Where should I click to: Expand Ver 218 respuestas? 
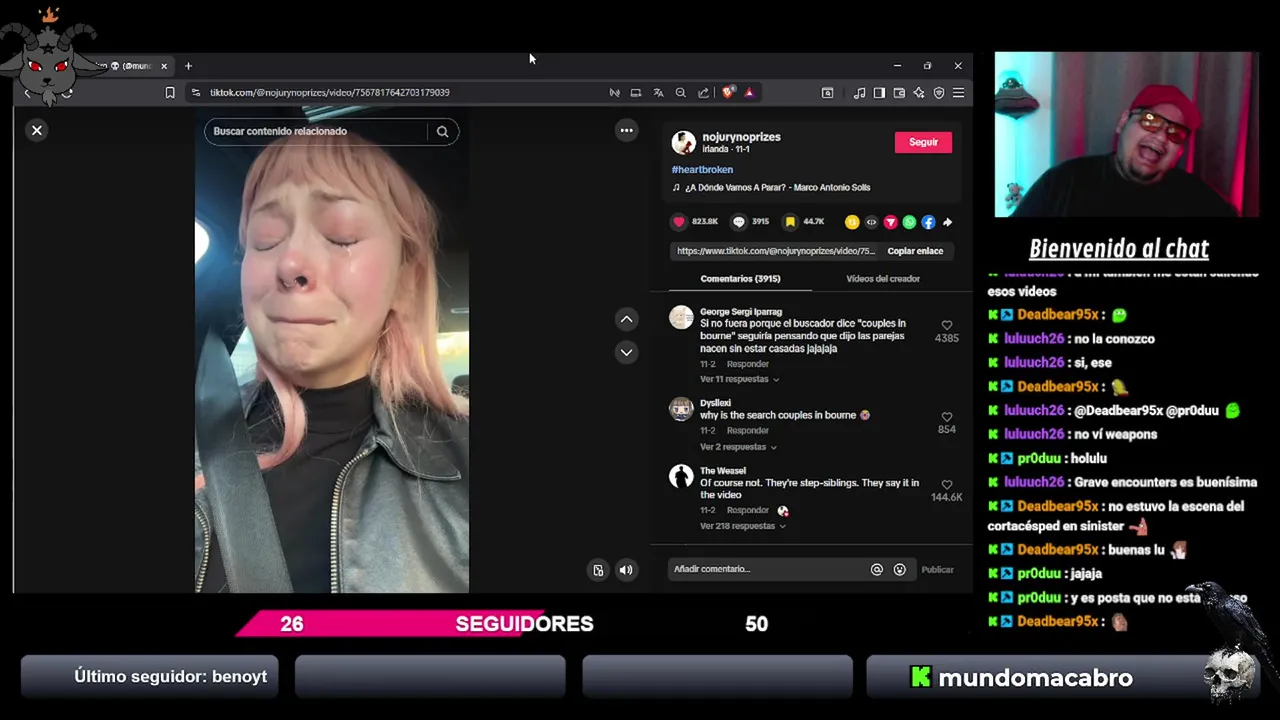[742, 526]
